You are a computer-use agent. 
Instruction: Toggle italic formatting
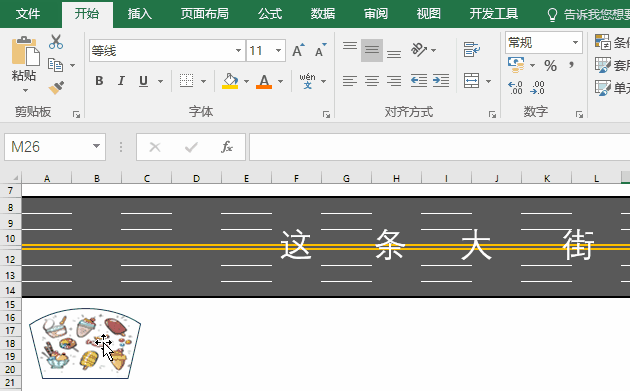point(121,81)
